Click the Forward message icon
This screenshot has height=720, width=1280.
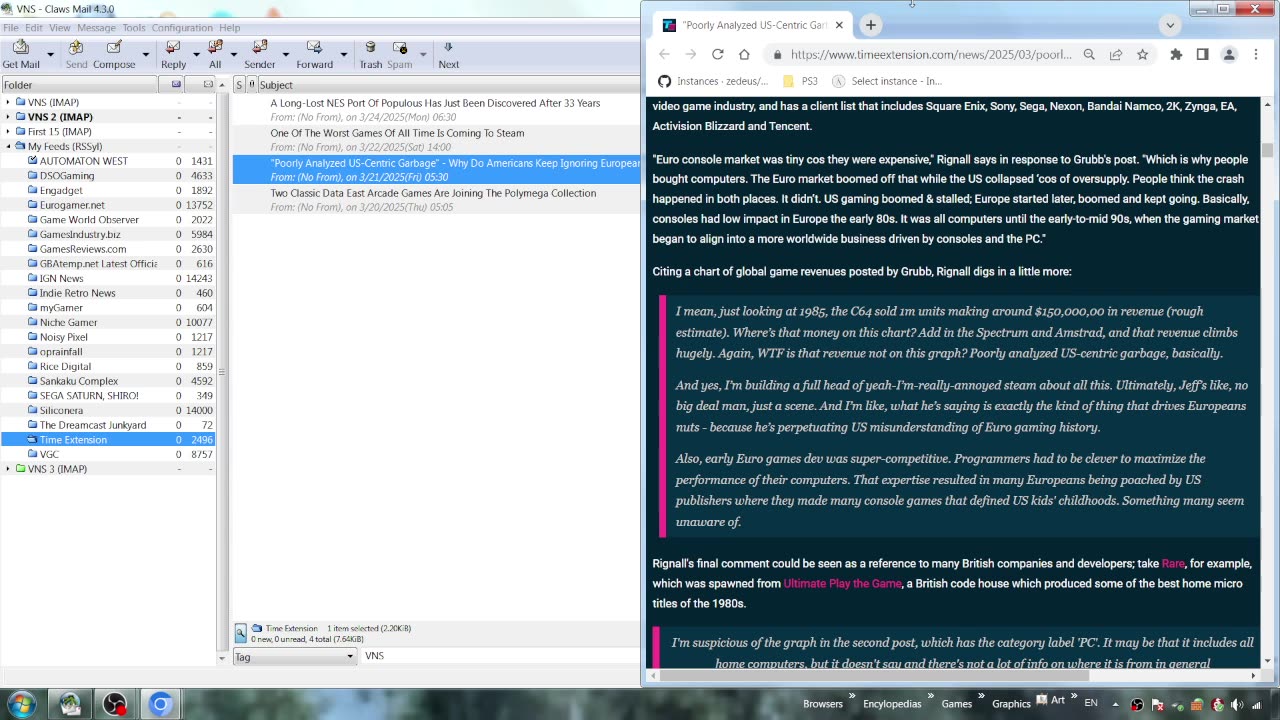(x=314, y=47)
